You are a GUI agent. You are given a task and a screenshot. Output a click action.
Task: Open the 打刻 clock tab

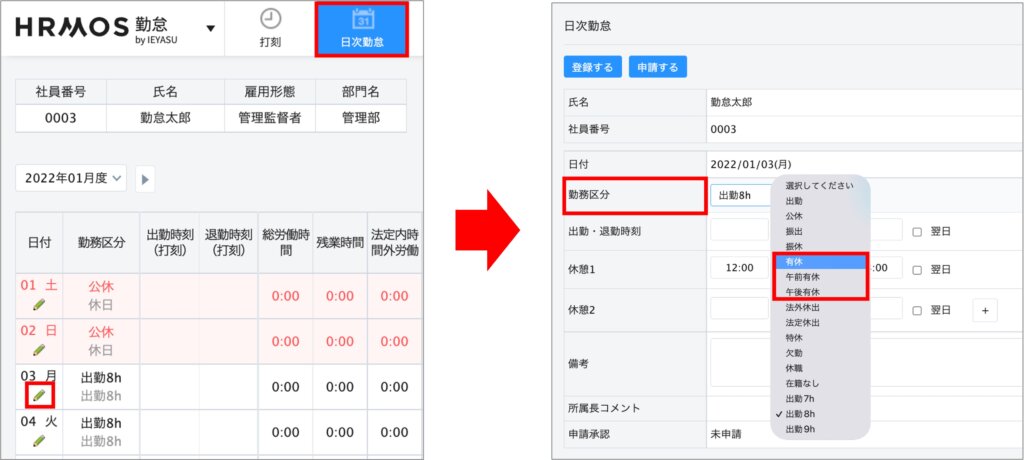[270, 29]
